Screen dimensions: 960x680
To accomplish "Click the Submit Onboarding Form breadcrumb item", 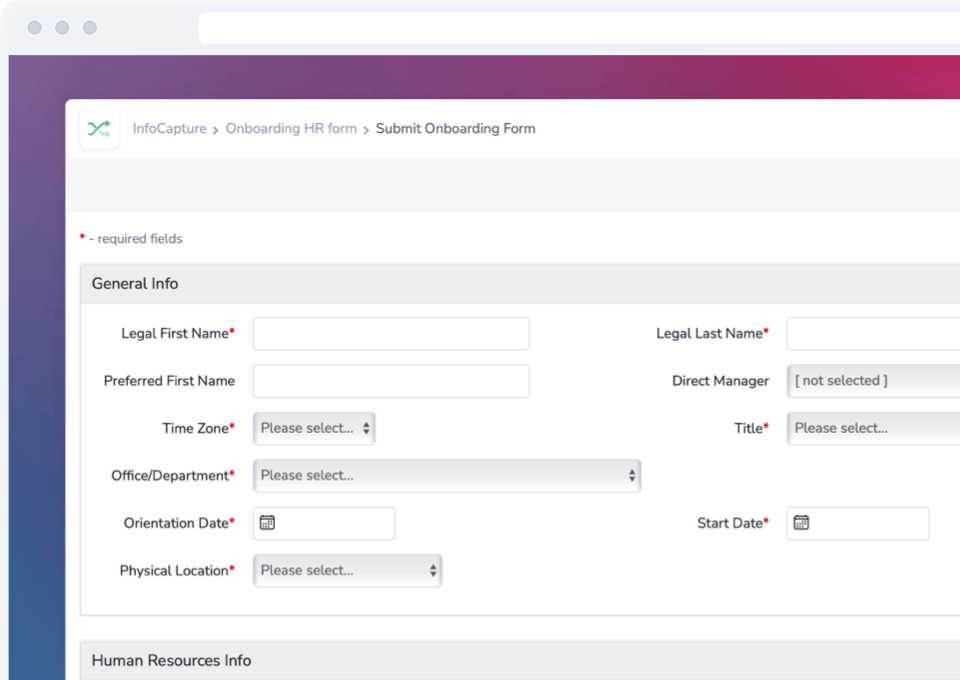I will point(455,129).
